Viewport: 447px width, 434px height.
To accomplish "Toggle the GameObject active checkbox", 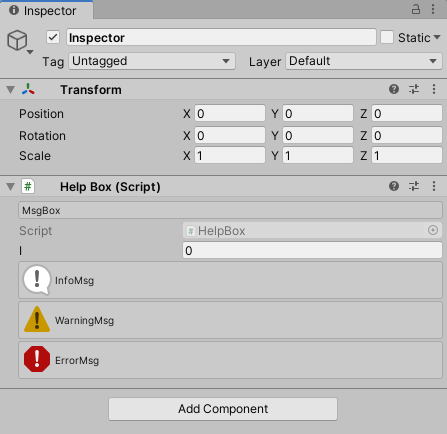I will tap(53, 37).
